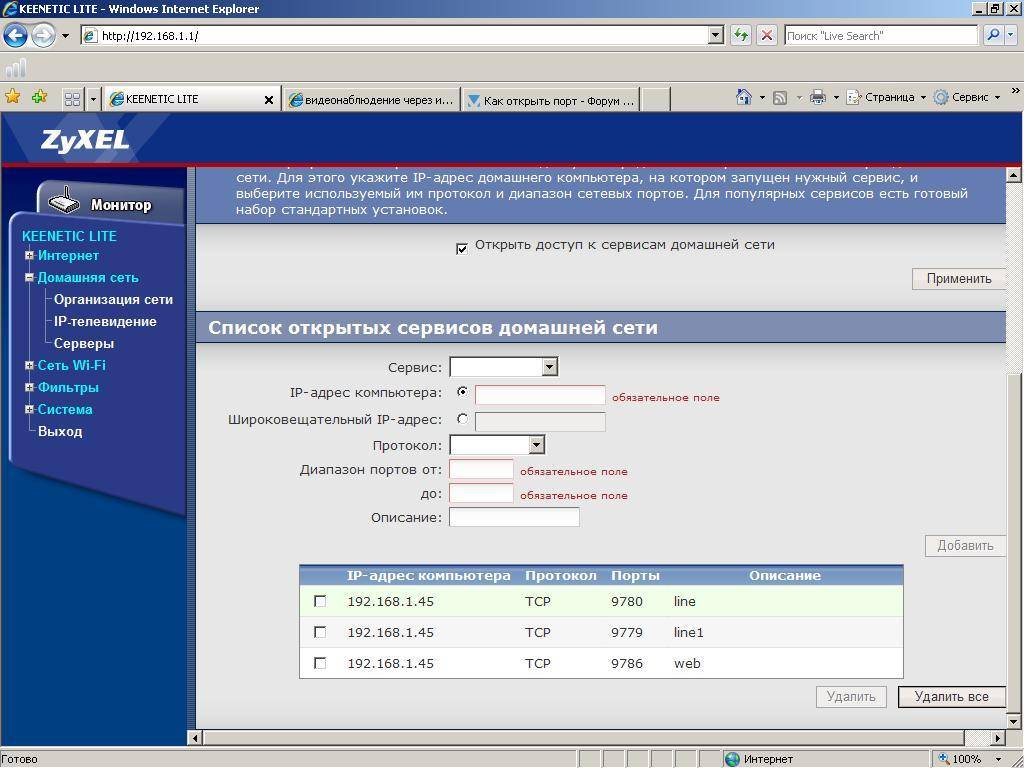This screenshot has width=1024, height=768.
Task: Click the Refresh page icon
Action: [x=741, y=35]
